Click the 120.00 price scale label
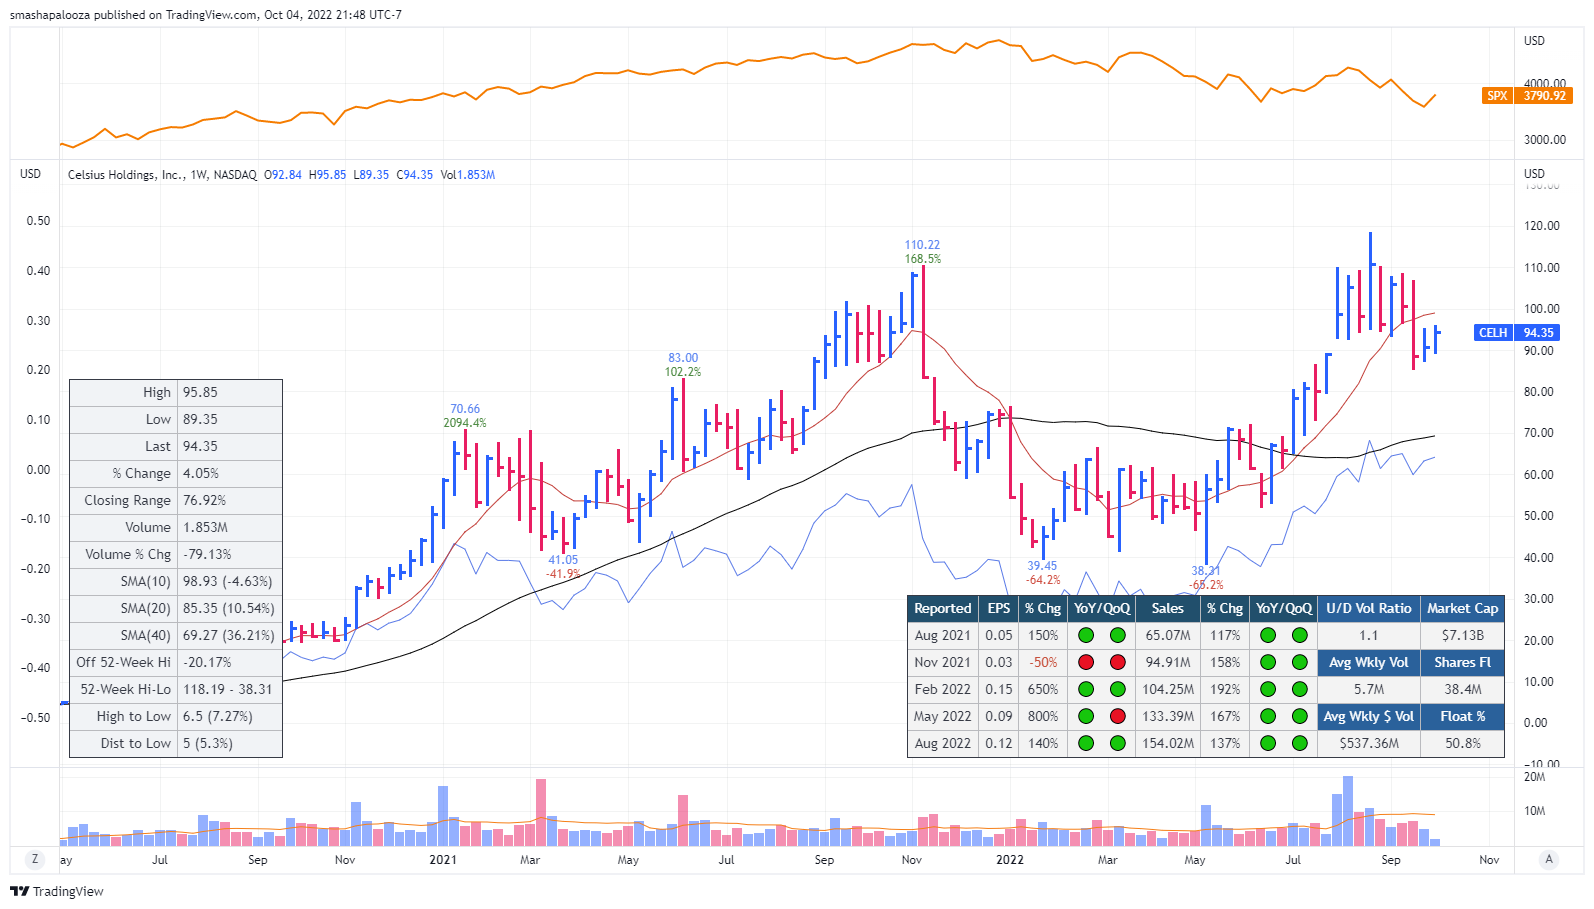Image resolution: width=1594 pixels, height=909 pixels. point(1541,226)
